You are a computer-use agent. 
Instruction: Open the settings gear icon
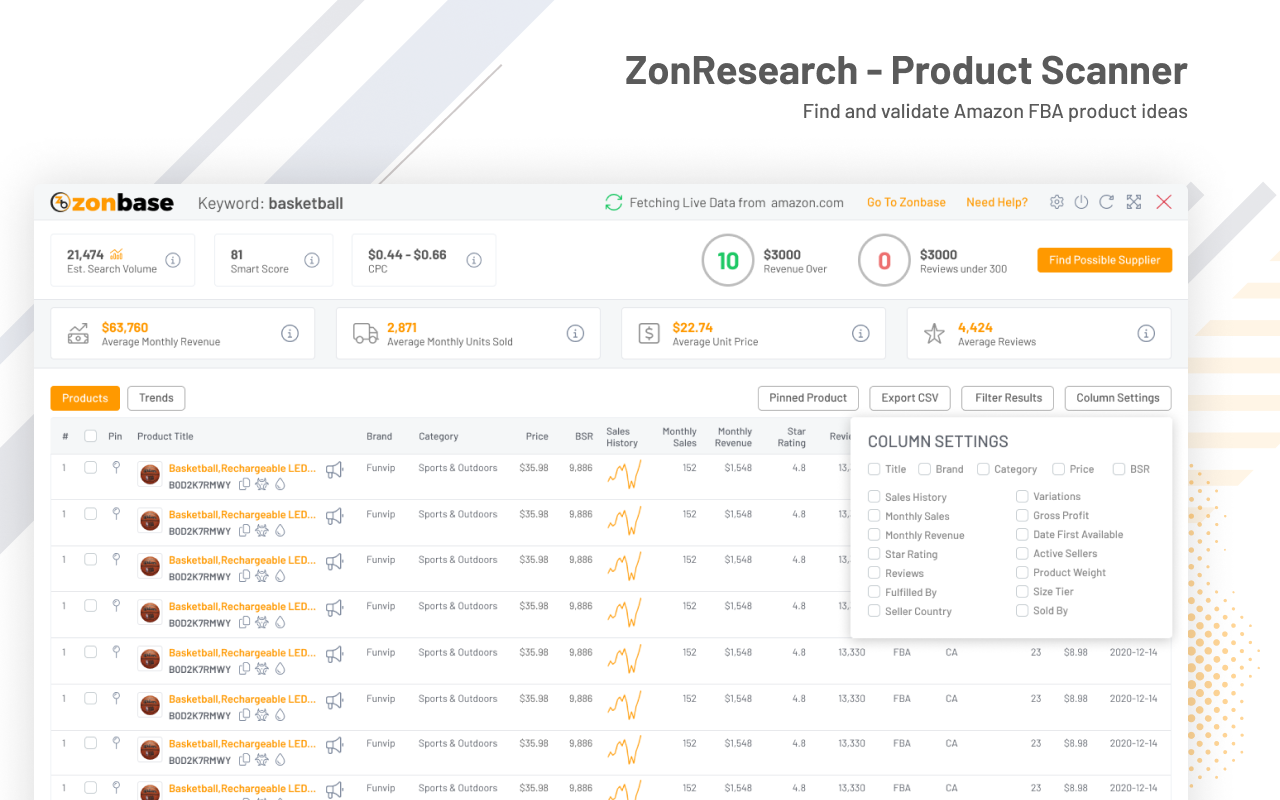[1057, 202]
